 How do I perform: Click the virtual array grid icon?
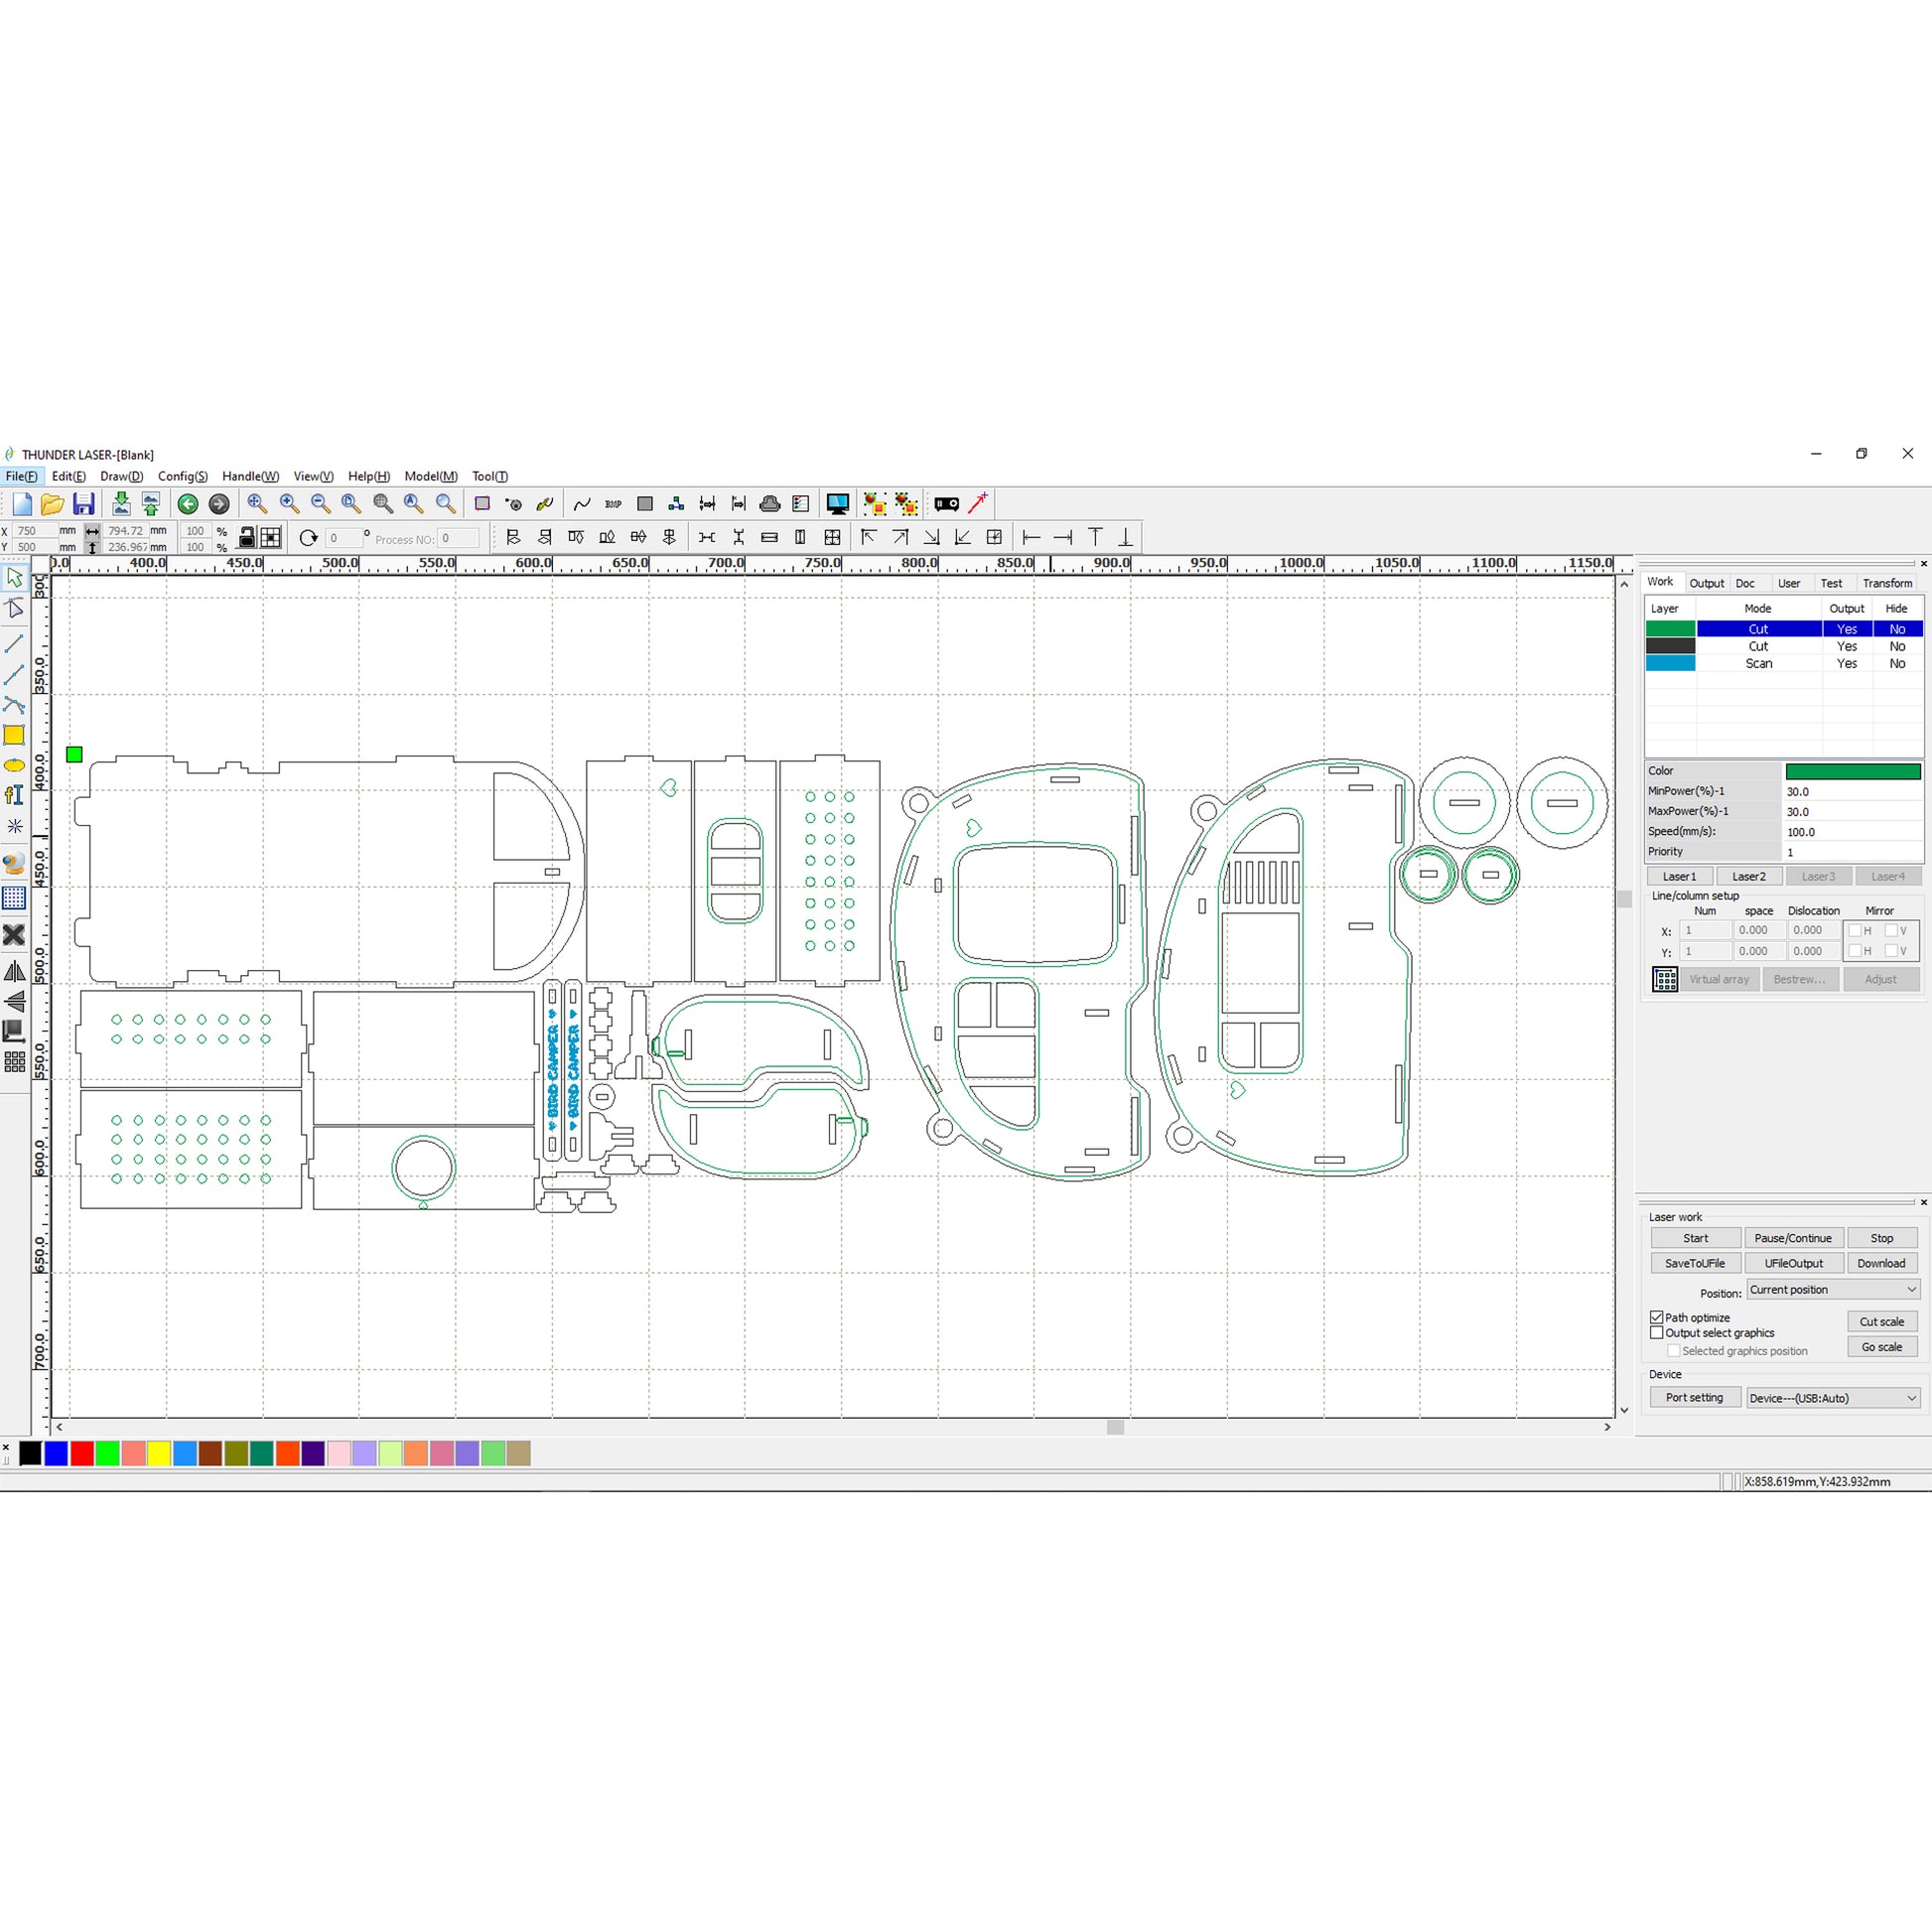click(x=1665, y=980)
